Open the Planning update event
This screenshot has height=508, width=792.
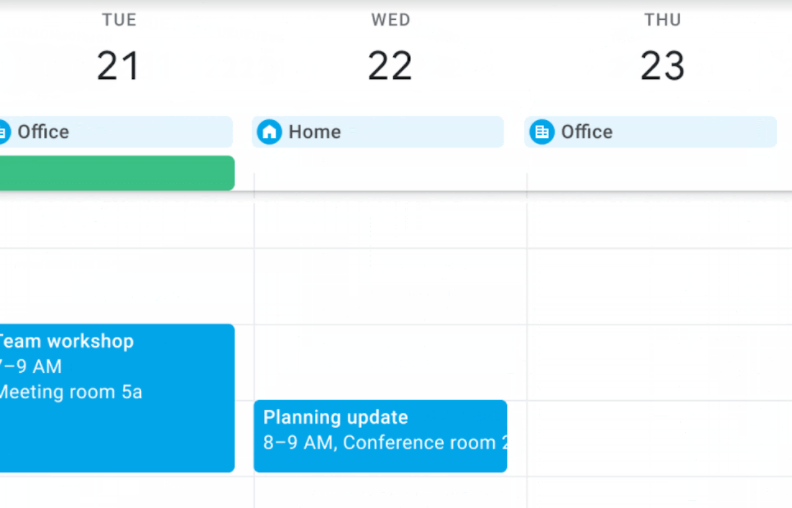[x=380, y=436]
